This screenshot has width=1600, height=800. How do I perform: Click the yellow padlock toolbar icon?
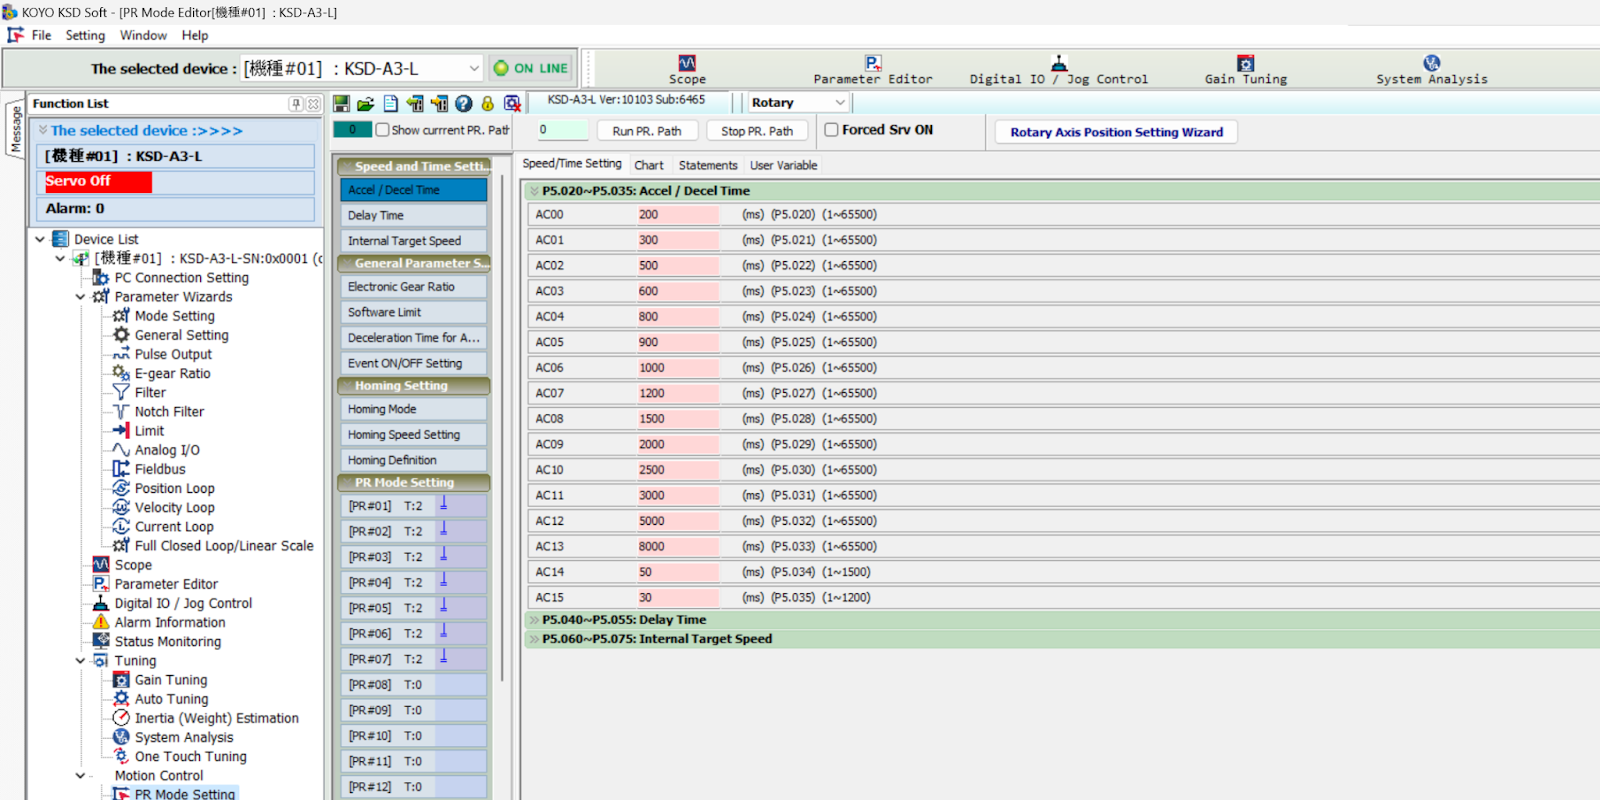point(488,103)
